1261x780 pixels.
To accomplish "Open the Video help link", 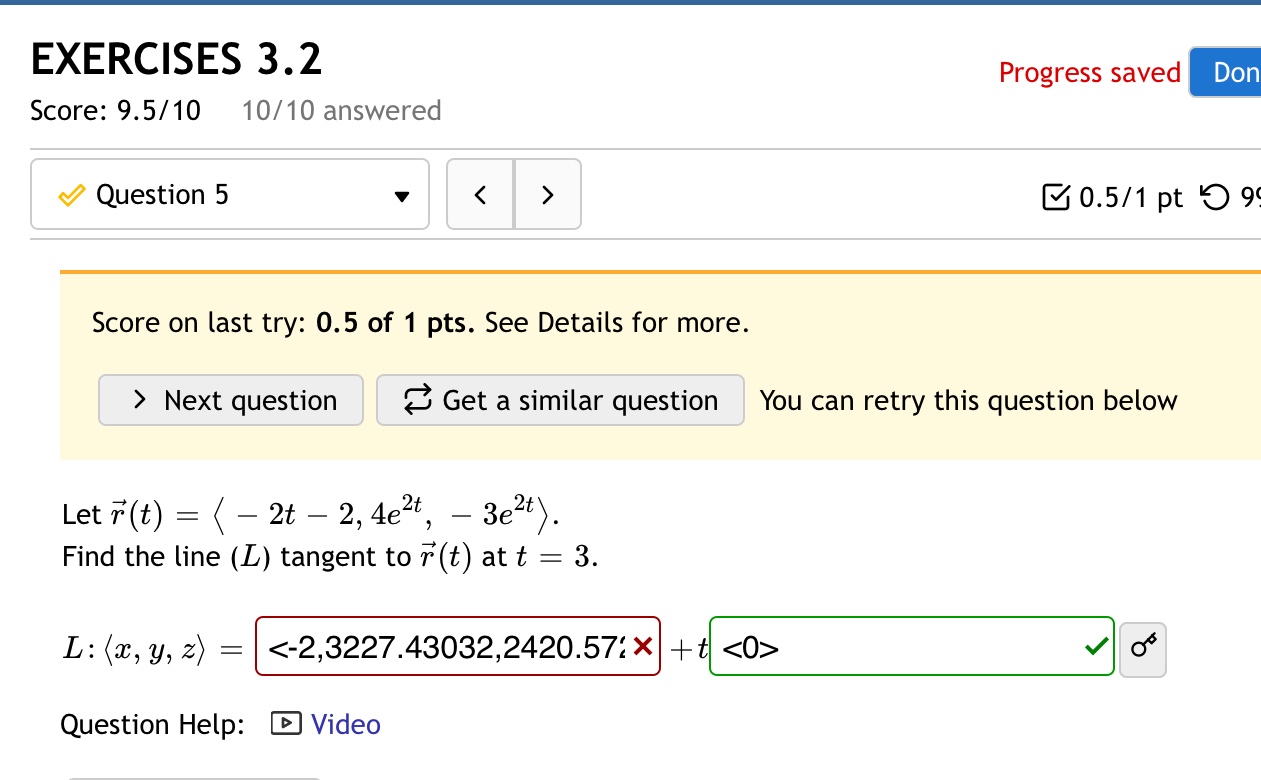I will [x=345, y=724].
